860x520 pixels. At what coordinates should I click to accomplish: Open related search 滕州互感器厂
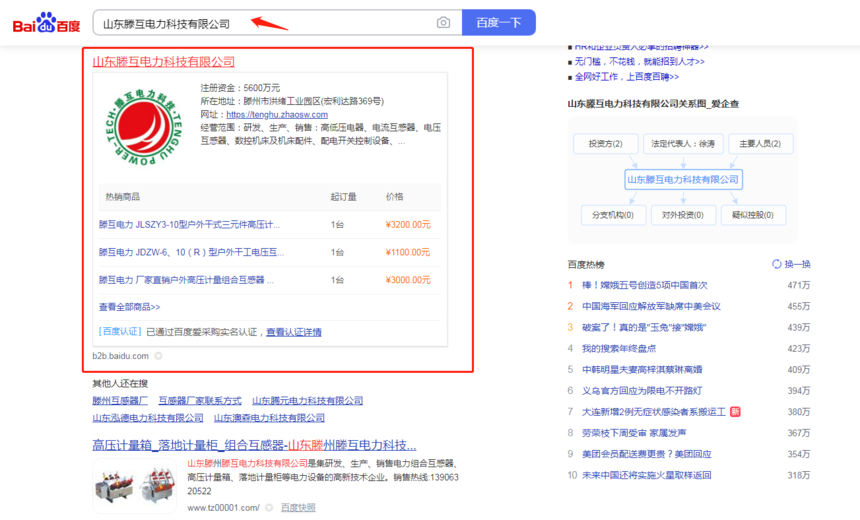120,400
